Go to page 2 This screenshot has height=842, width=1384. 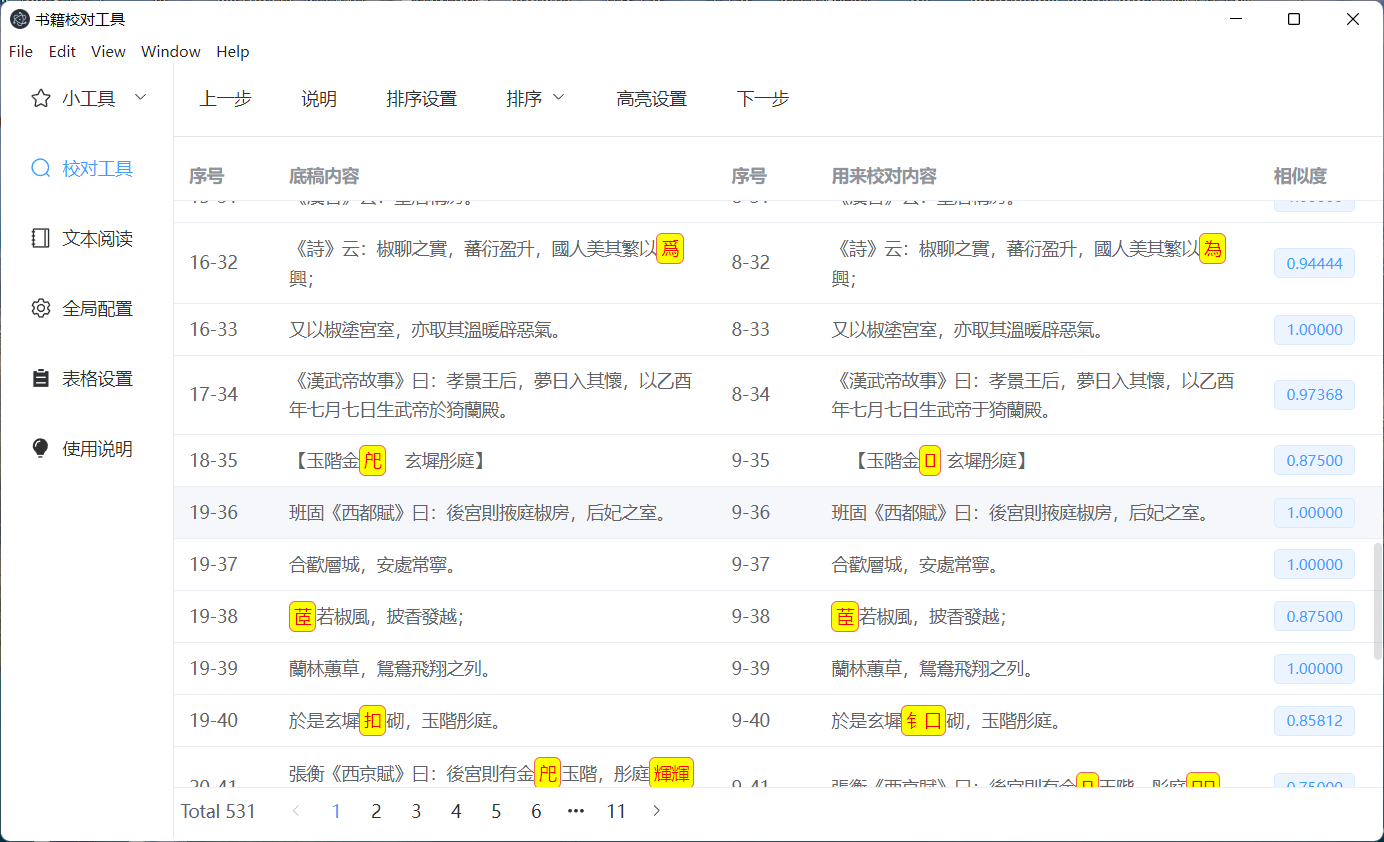tap(376, 811)
